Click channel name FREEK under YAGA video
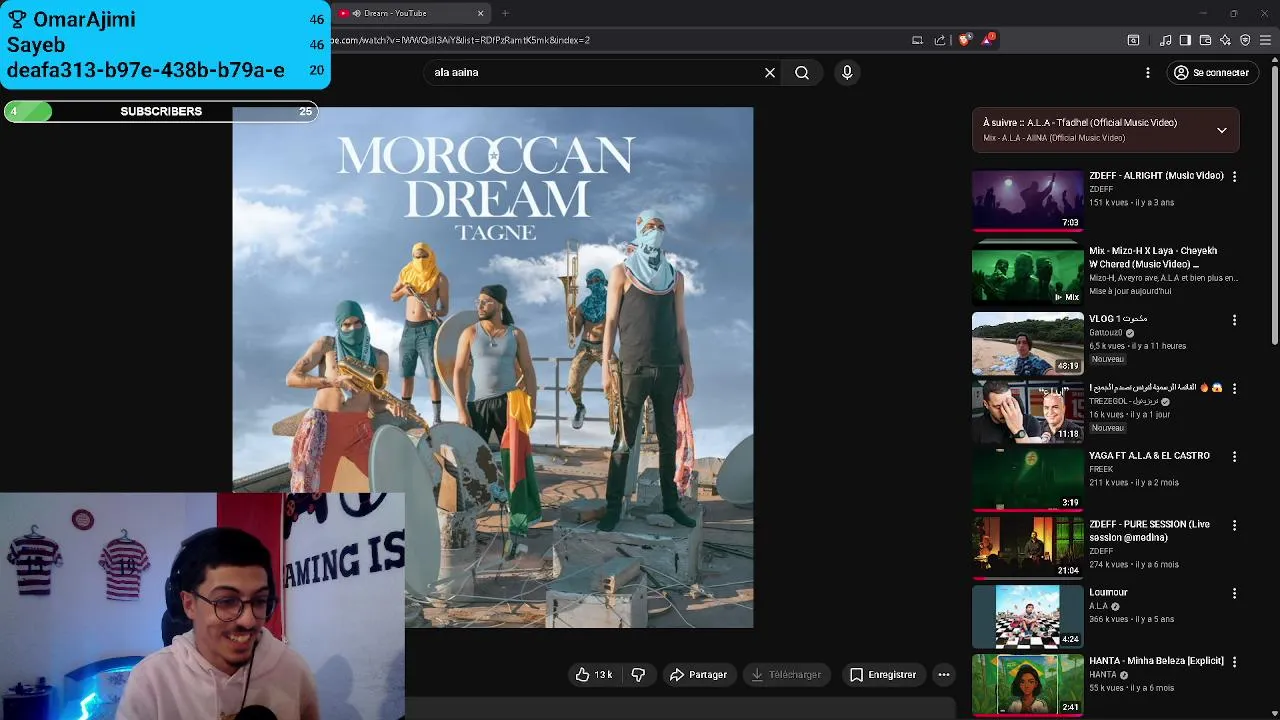The width and height of the screenshot is (1280, 720). point(1101,469)
